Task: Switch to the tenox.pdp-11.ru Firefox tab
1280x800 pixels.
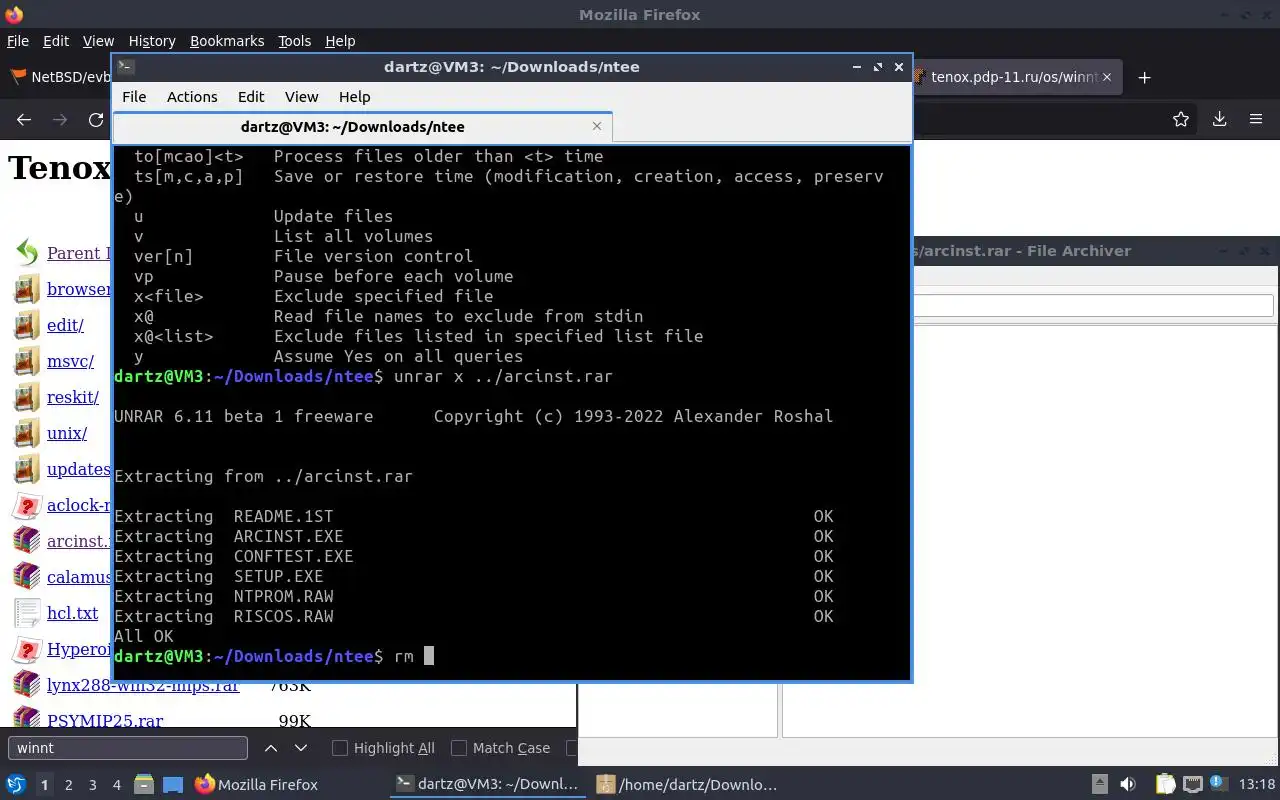Action: (x=1017, y=77)
